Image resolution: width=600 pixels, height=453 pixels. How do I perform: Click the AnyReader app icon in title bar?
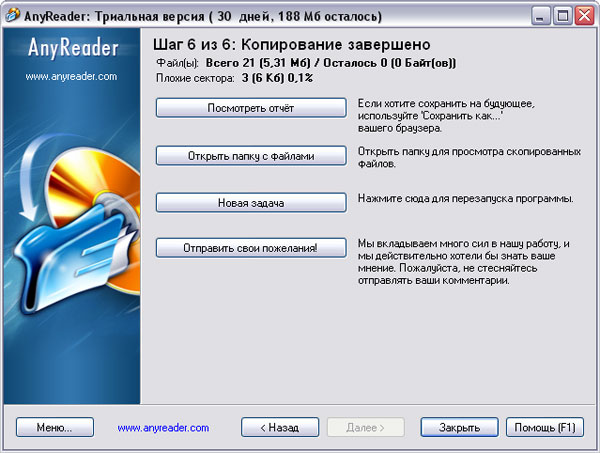[12, 16]
